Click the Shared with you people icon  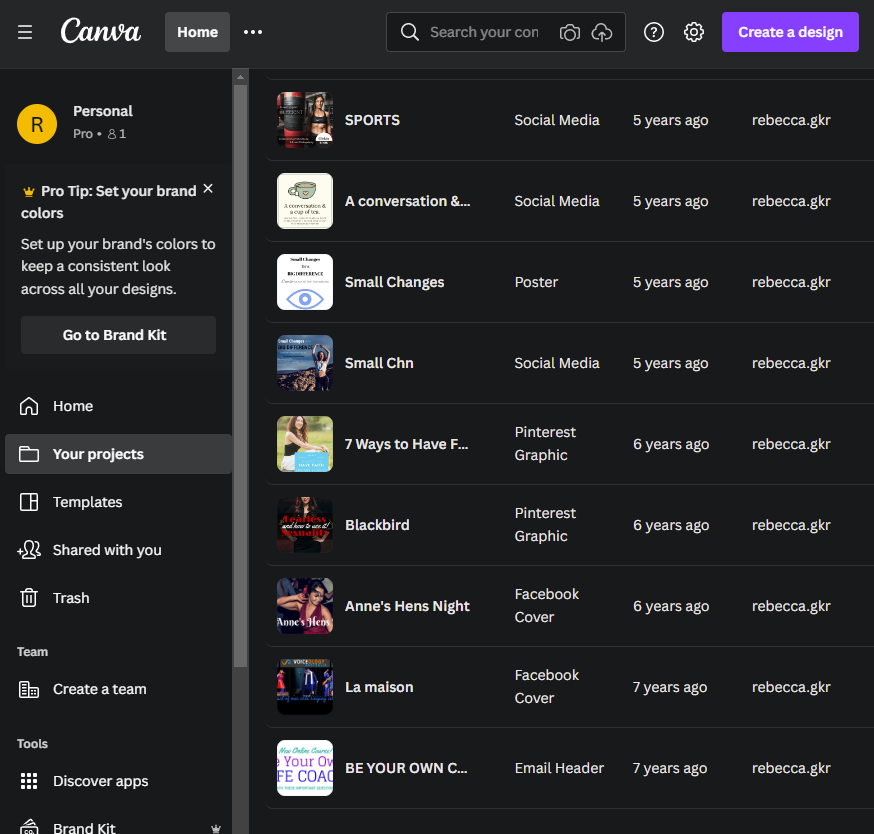pyautogui.click(x=29, y=550)
